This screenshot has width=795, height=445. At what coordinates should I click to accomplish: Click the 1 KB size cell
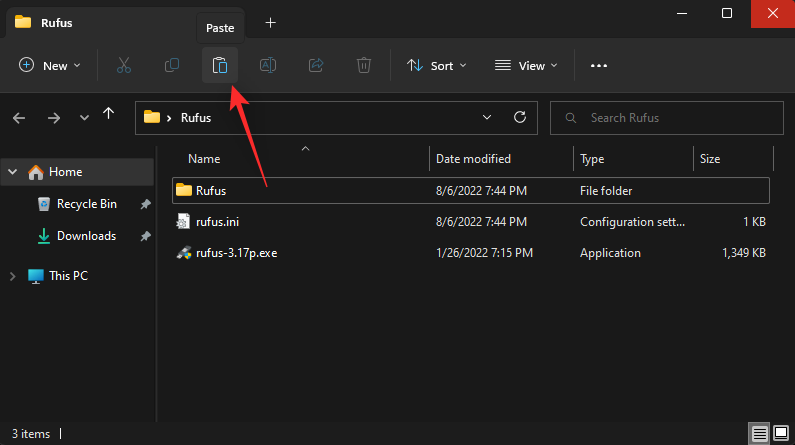click(754, 221)
